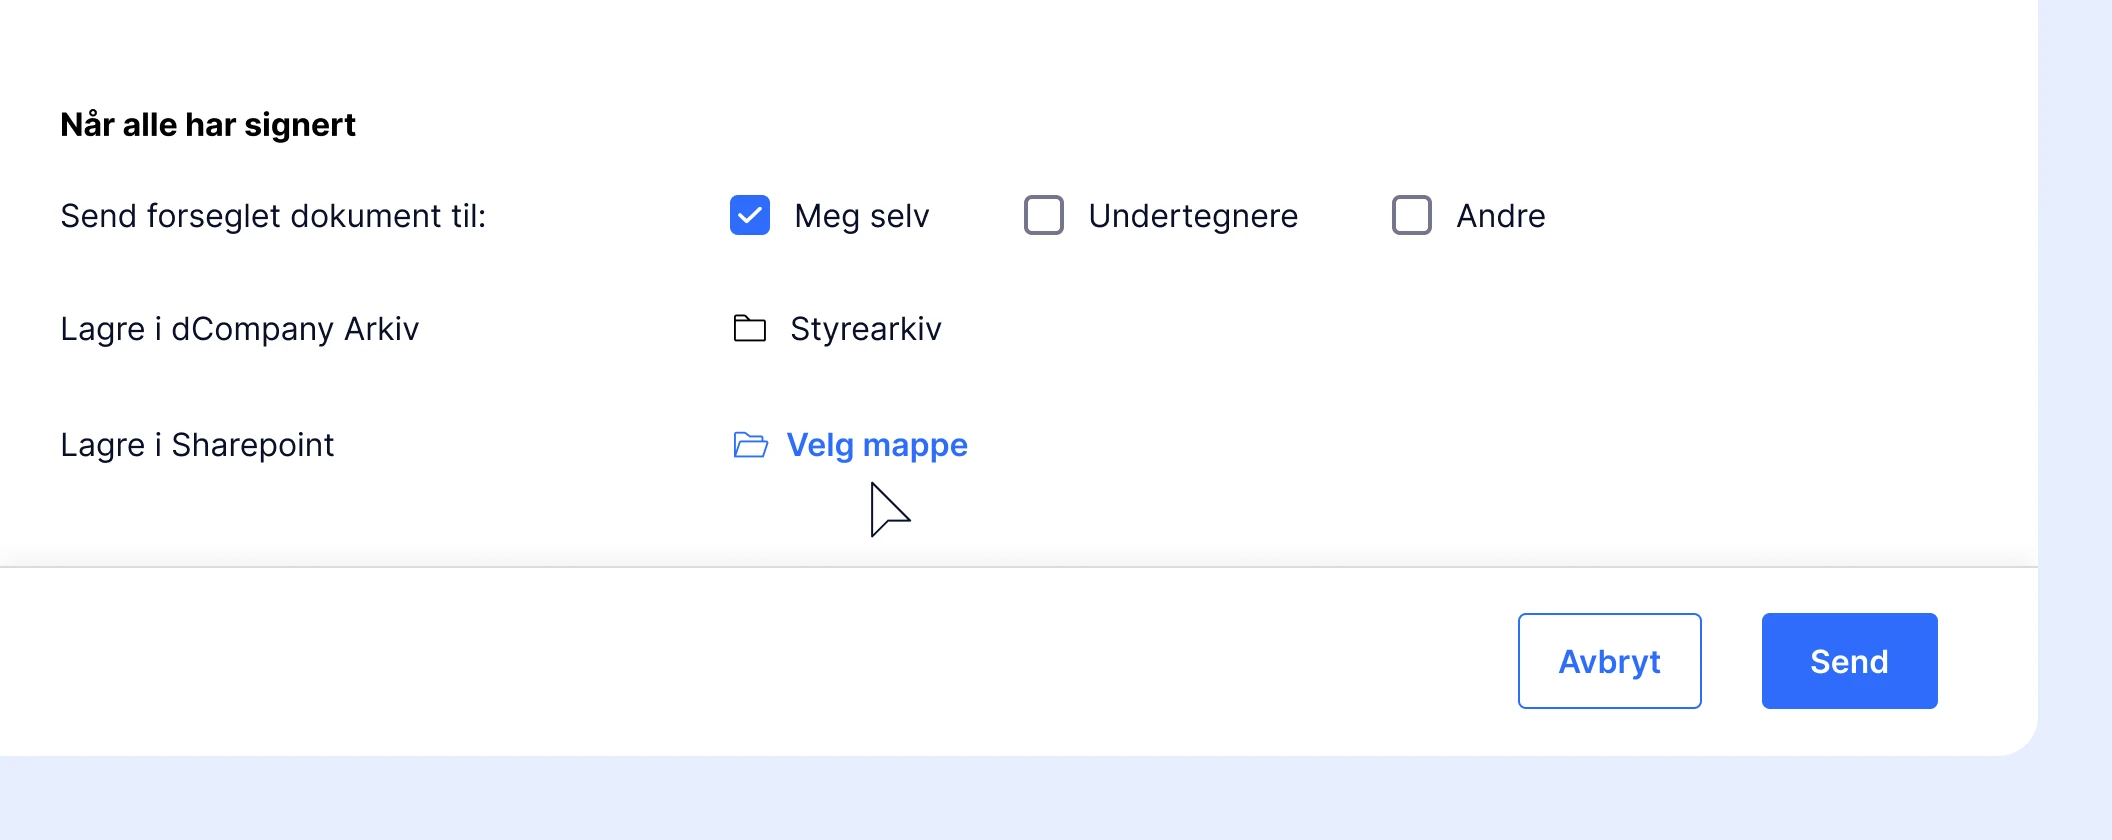This screenshot has width=2112, height=840.
Task: Click the Lagre i Sharepoint row label
Action: click(x=197, y=445)
